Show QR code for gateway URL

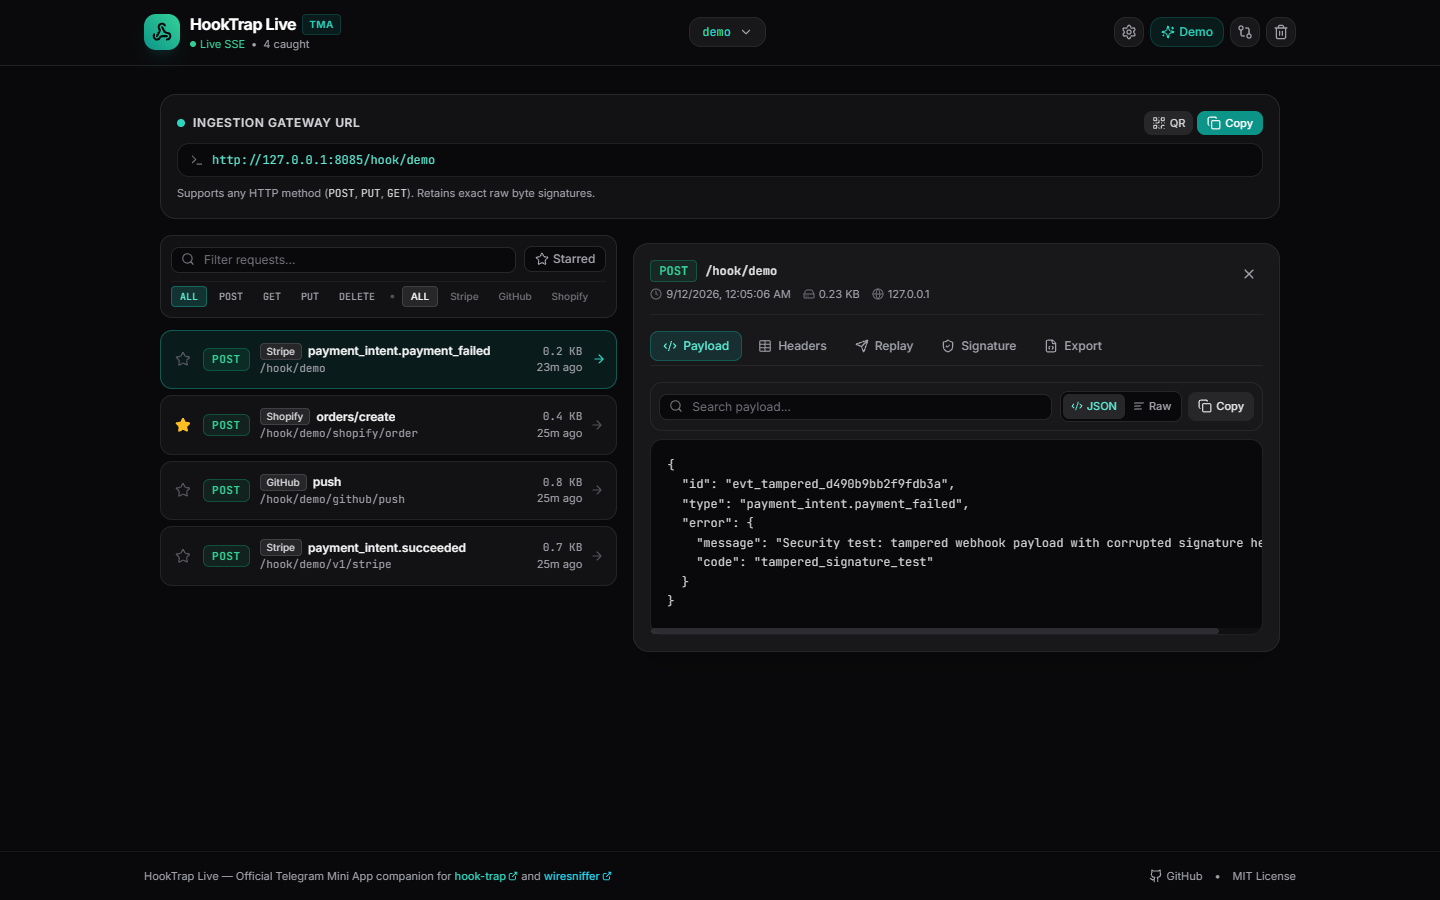(x=1168, y=123)
